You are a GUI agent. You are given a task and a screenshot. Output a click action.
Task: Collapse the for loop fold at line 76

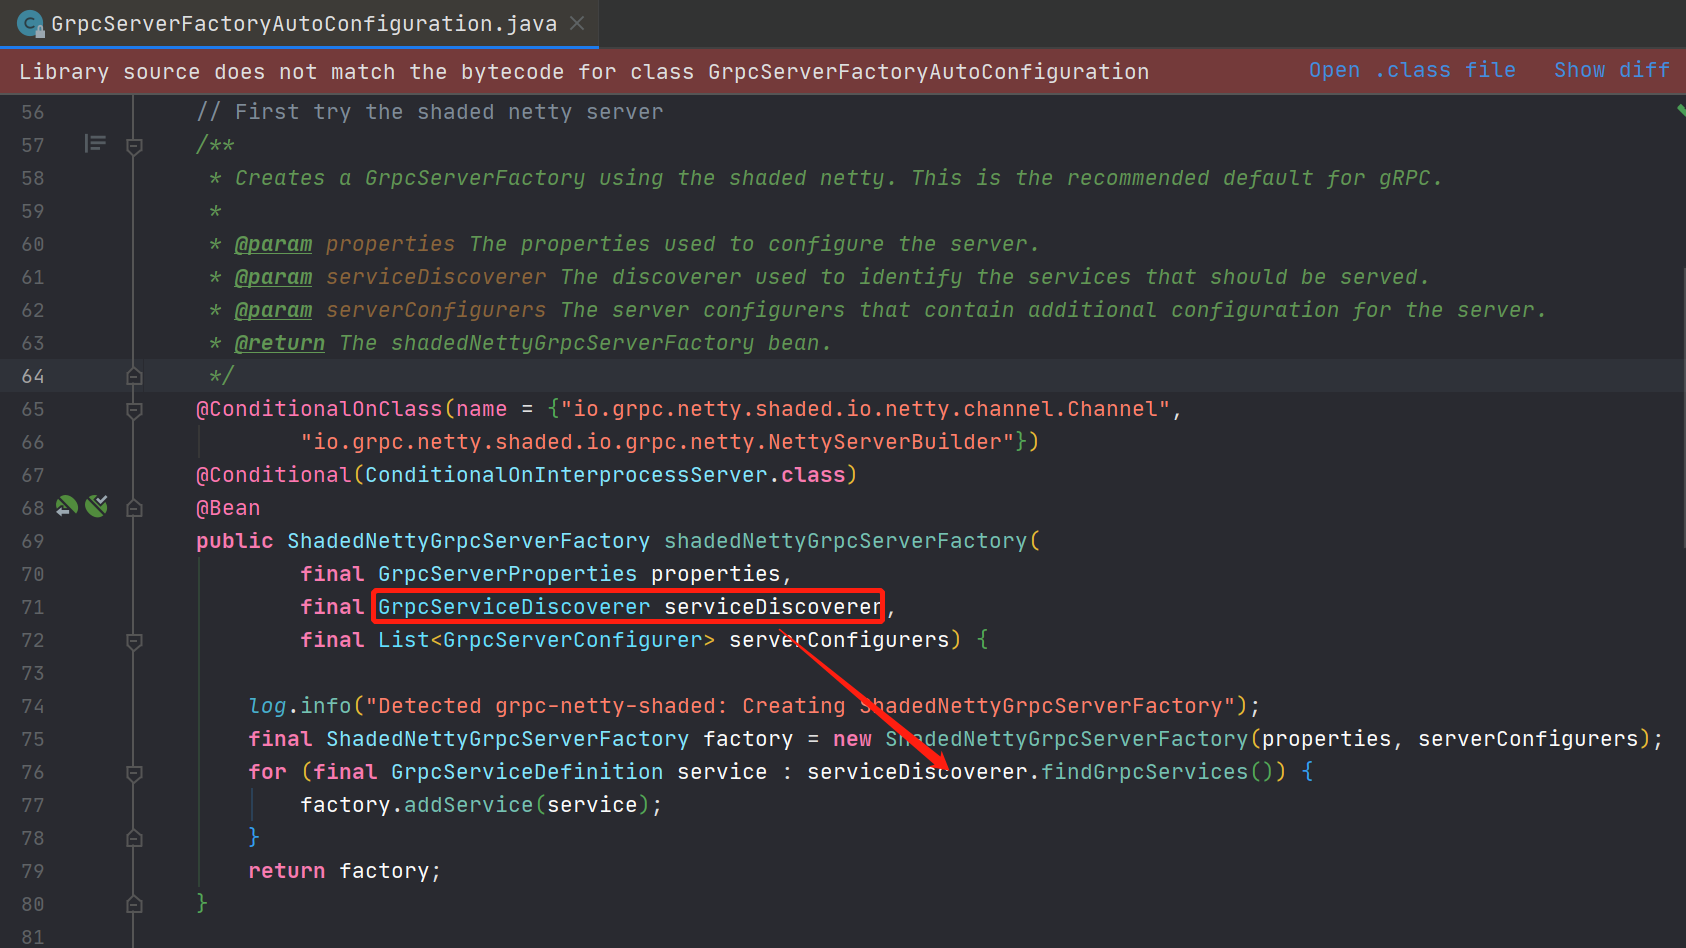point(134,773)
